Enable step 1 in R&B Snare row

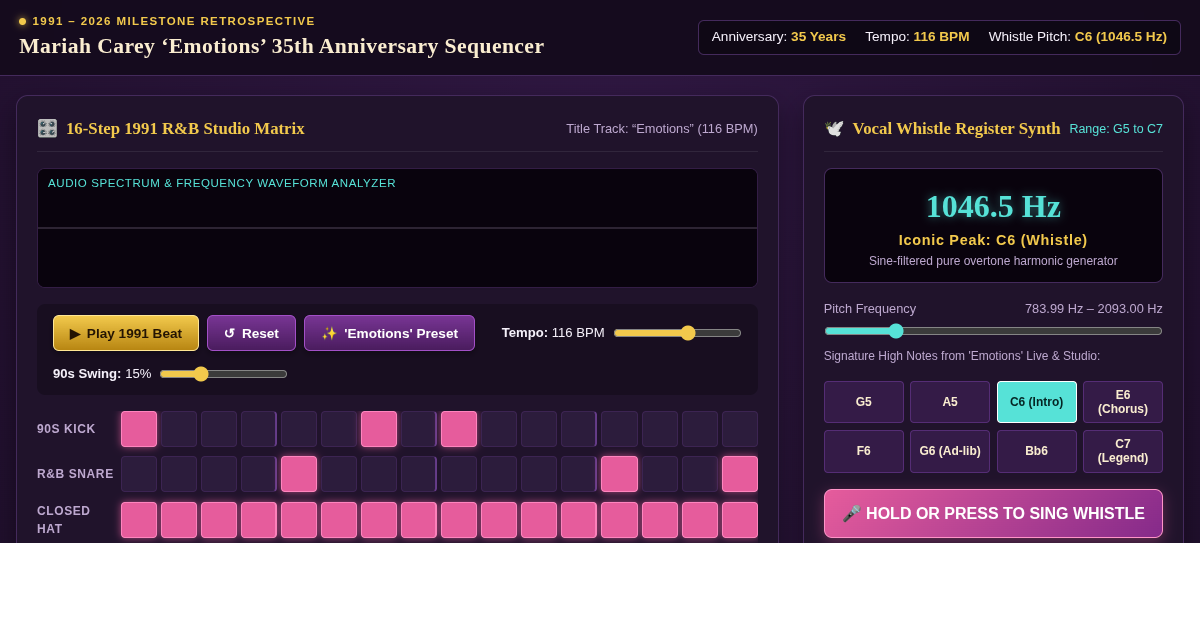(139, 474)
